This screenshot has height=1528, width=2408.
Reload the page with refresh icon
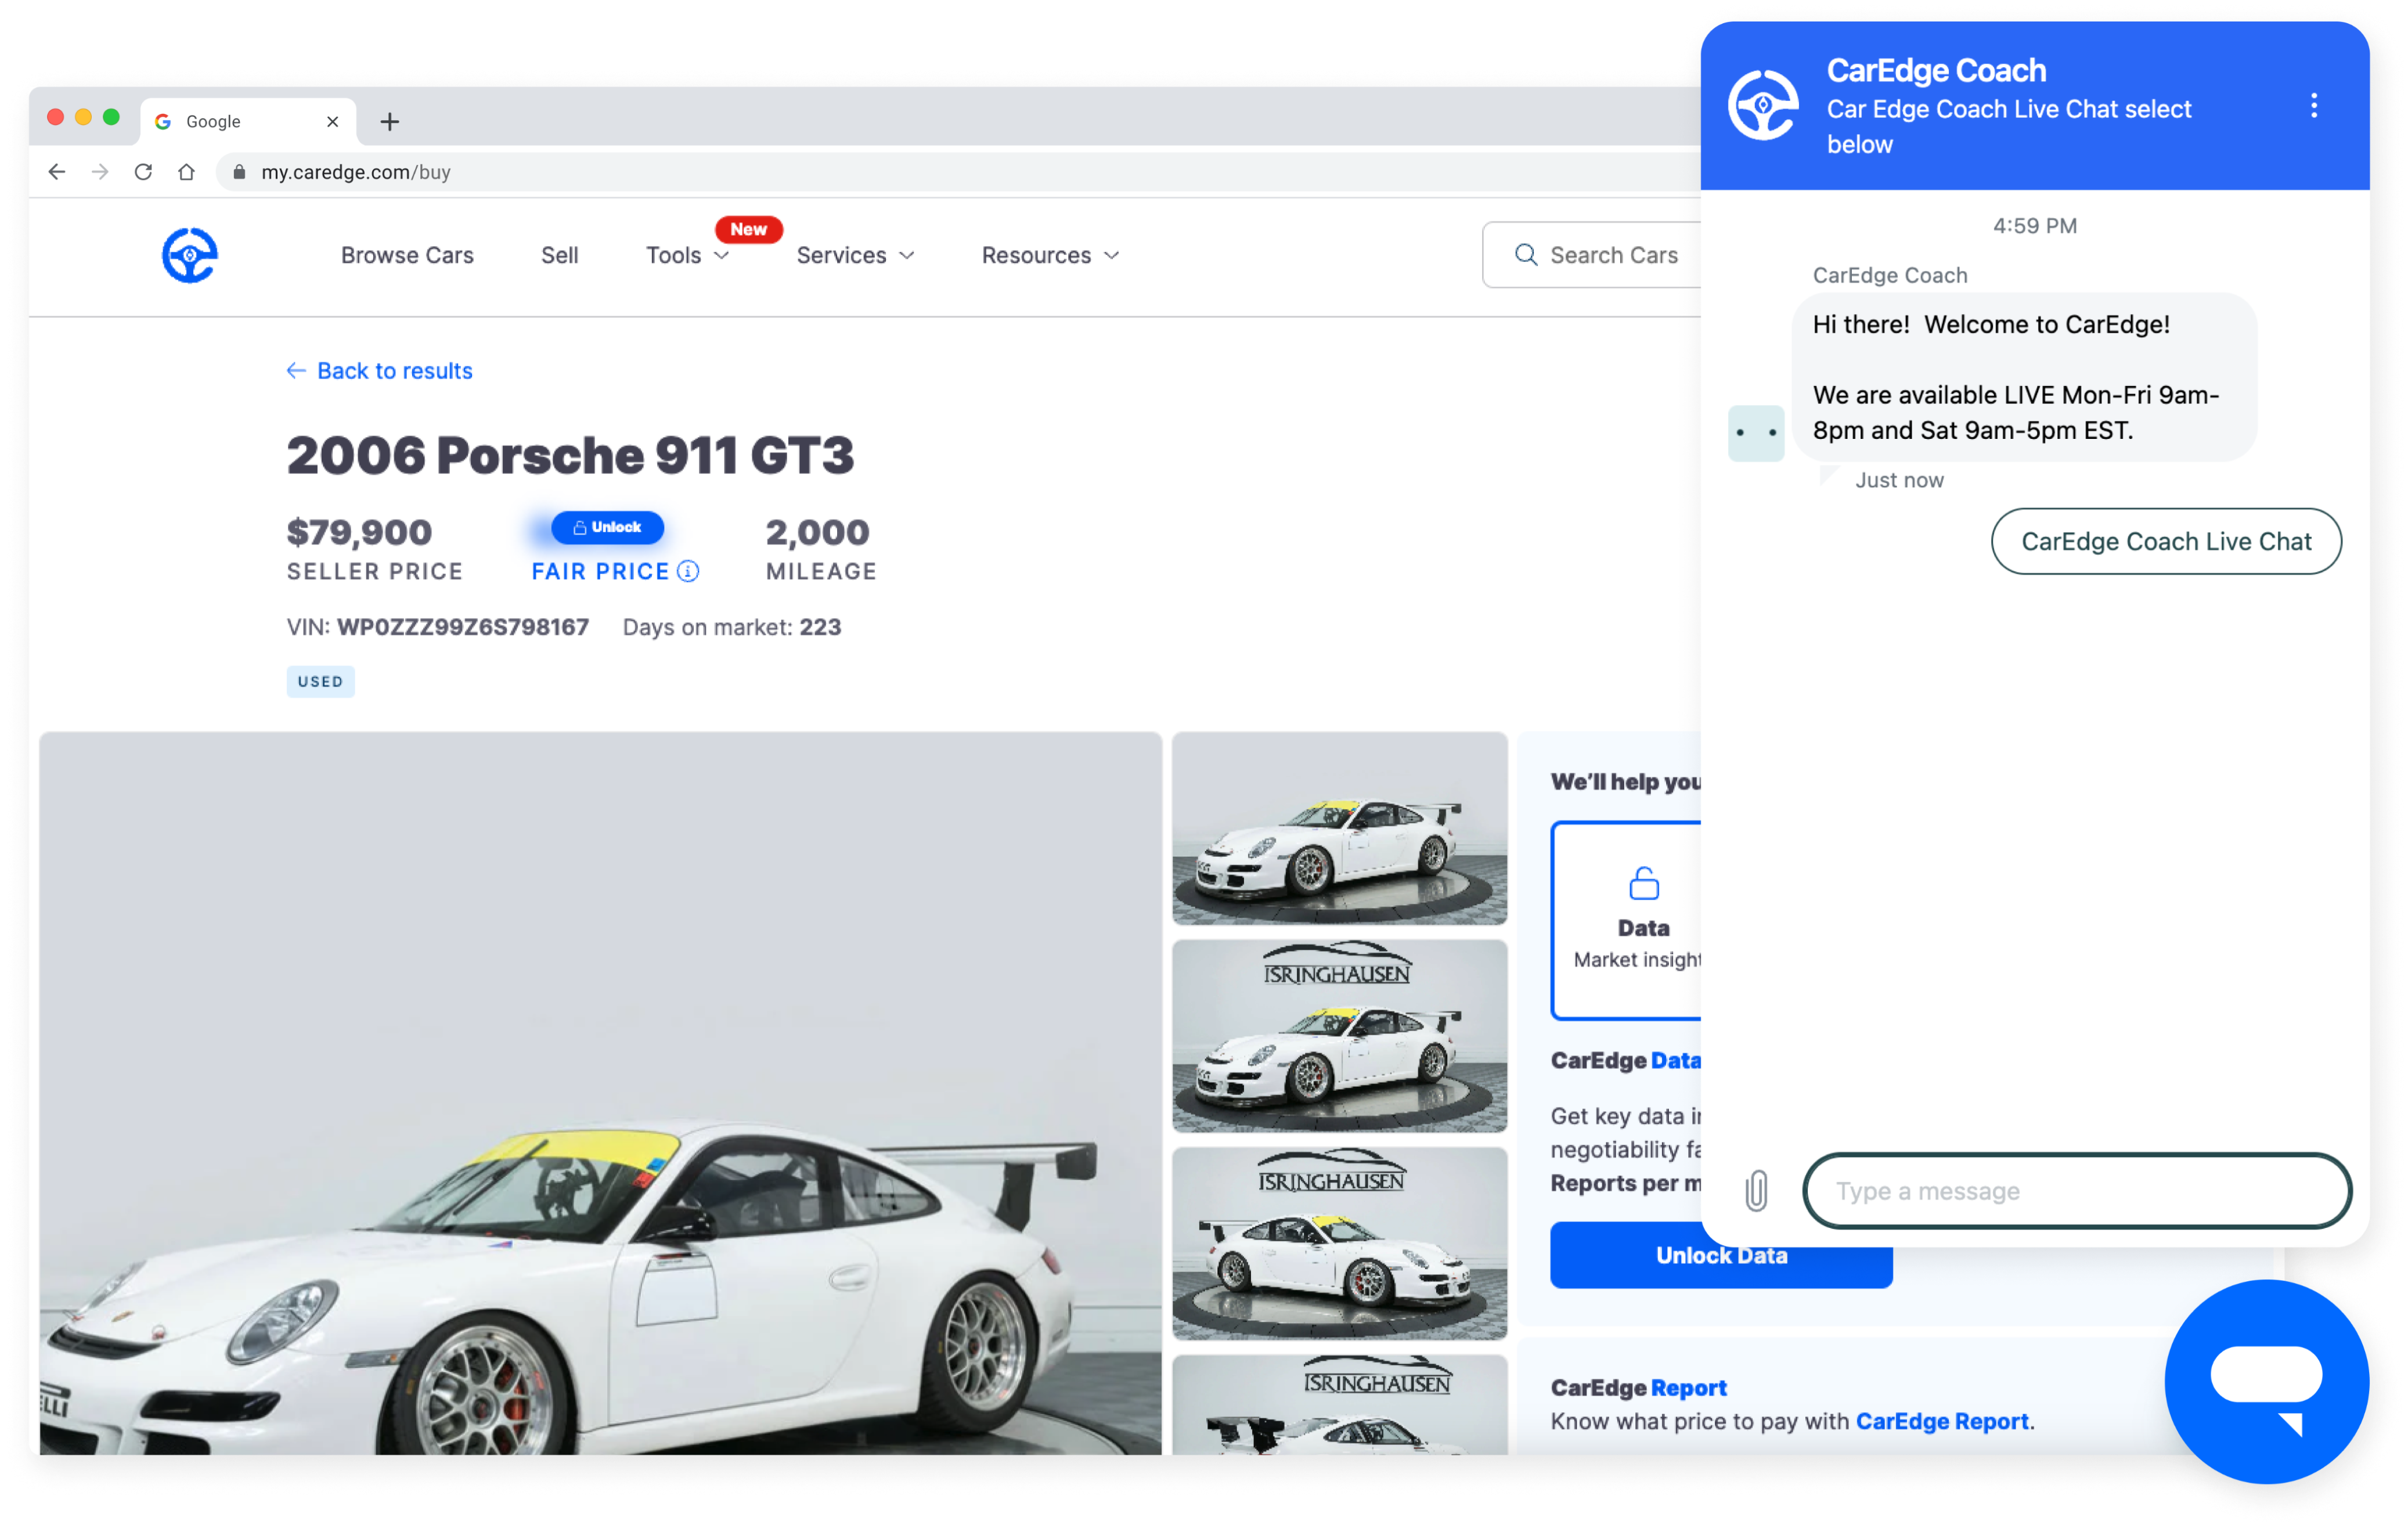click(x=143, y=172)
